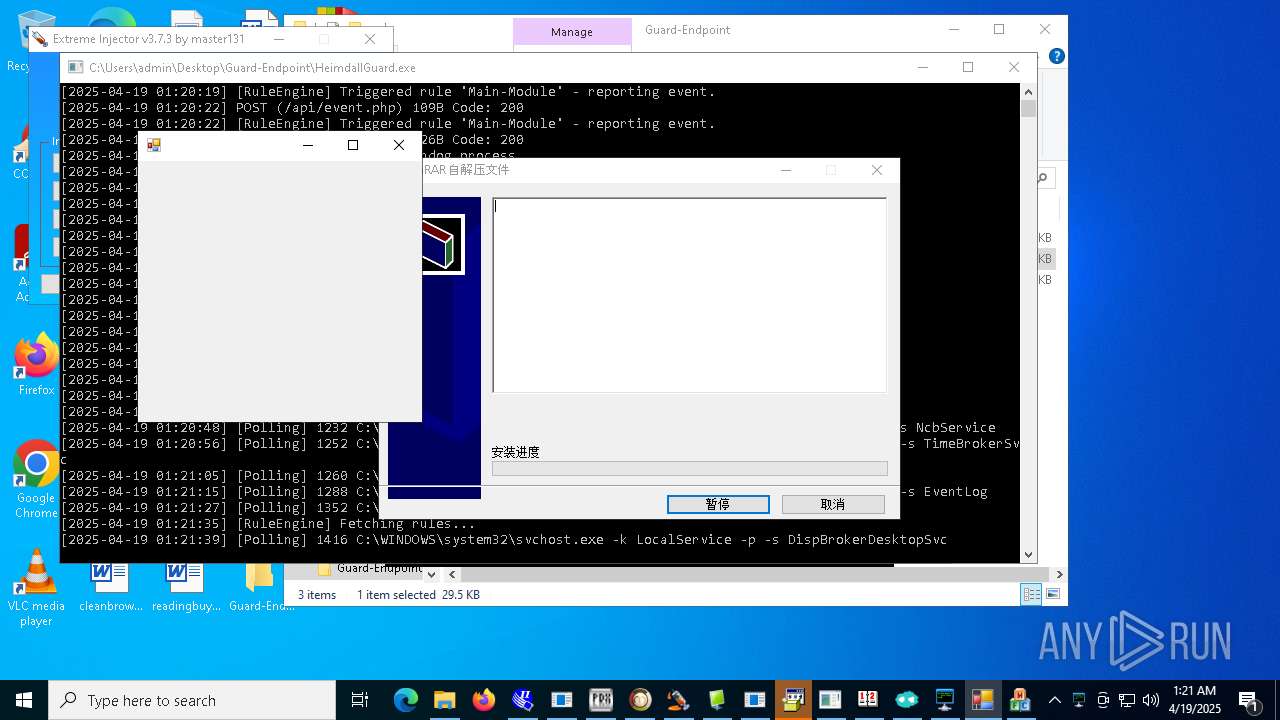Minimize the small blank form window
Screen dimensions: 1280x720
tap(308, 145)
